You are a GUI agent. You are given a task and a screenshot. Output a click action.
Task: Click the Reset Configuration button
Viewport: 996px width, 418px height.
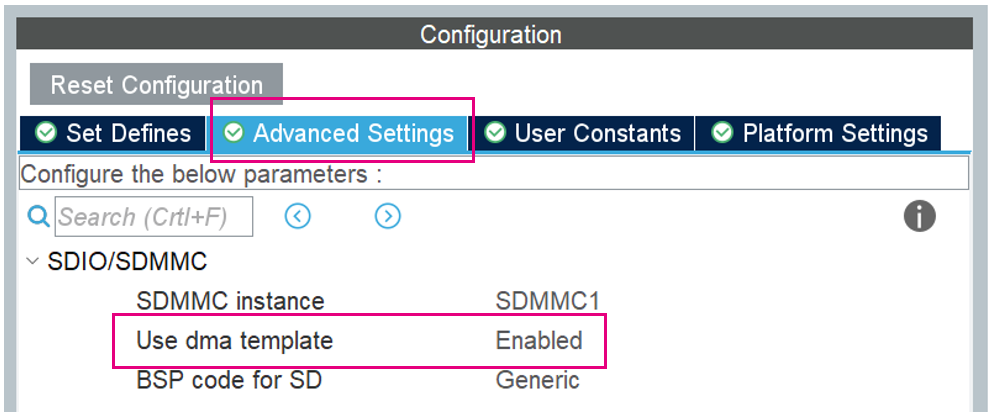click(156, 84)
